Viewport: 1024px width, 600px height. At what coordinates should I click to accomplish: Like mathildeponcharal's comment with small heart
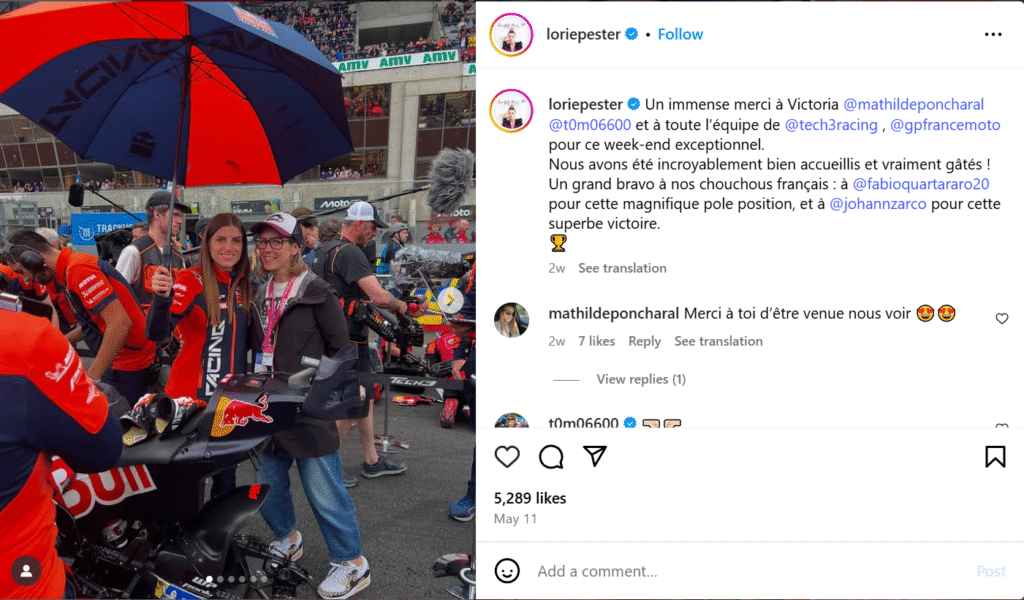(1002, 319)
